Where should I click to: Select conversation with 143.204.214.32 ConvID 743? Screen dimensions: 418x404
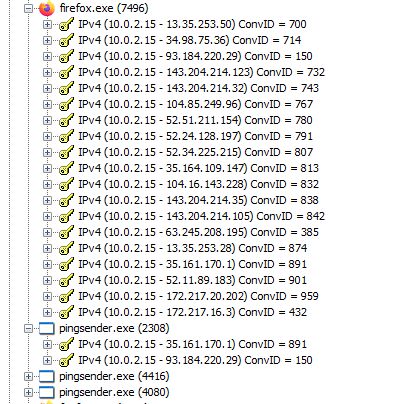tap(199, 88)
